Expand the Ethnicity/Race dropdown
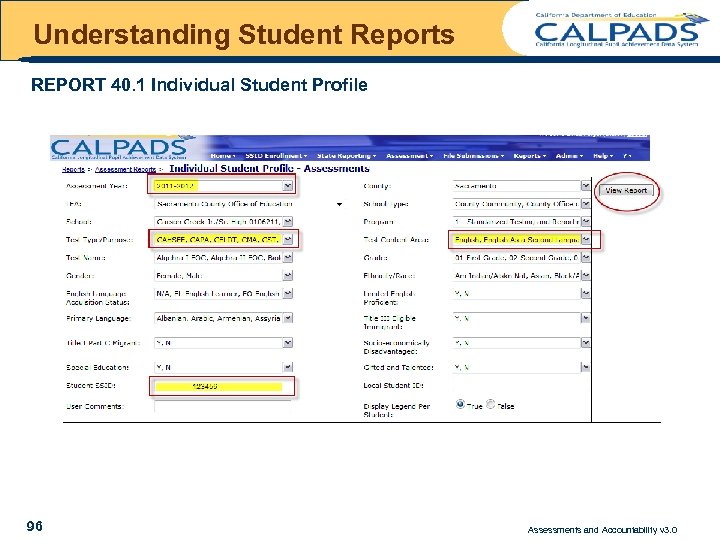The width and height of the screenshot is (720, 540). click(585, 276)
